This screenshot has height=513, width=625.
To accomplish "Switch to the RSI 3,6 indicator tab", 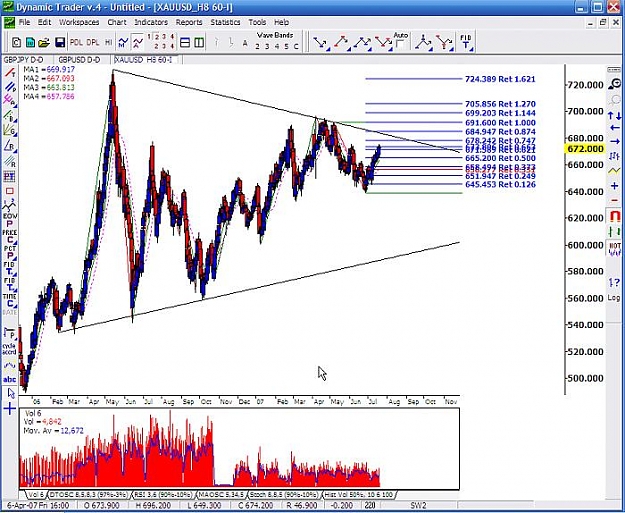I will tap(163, 495).
